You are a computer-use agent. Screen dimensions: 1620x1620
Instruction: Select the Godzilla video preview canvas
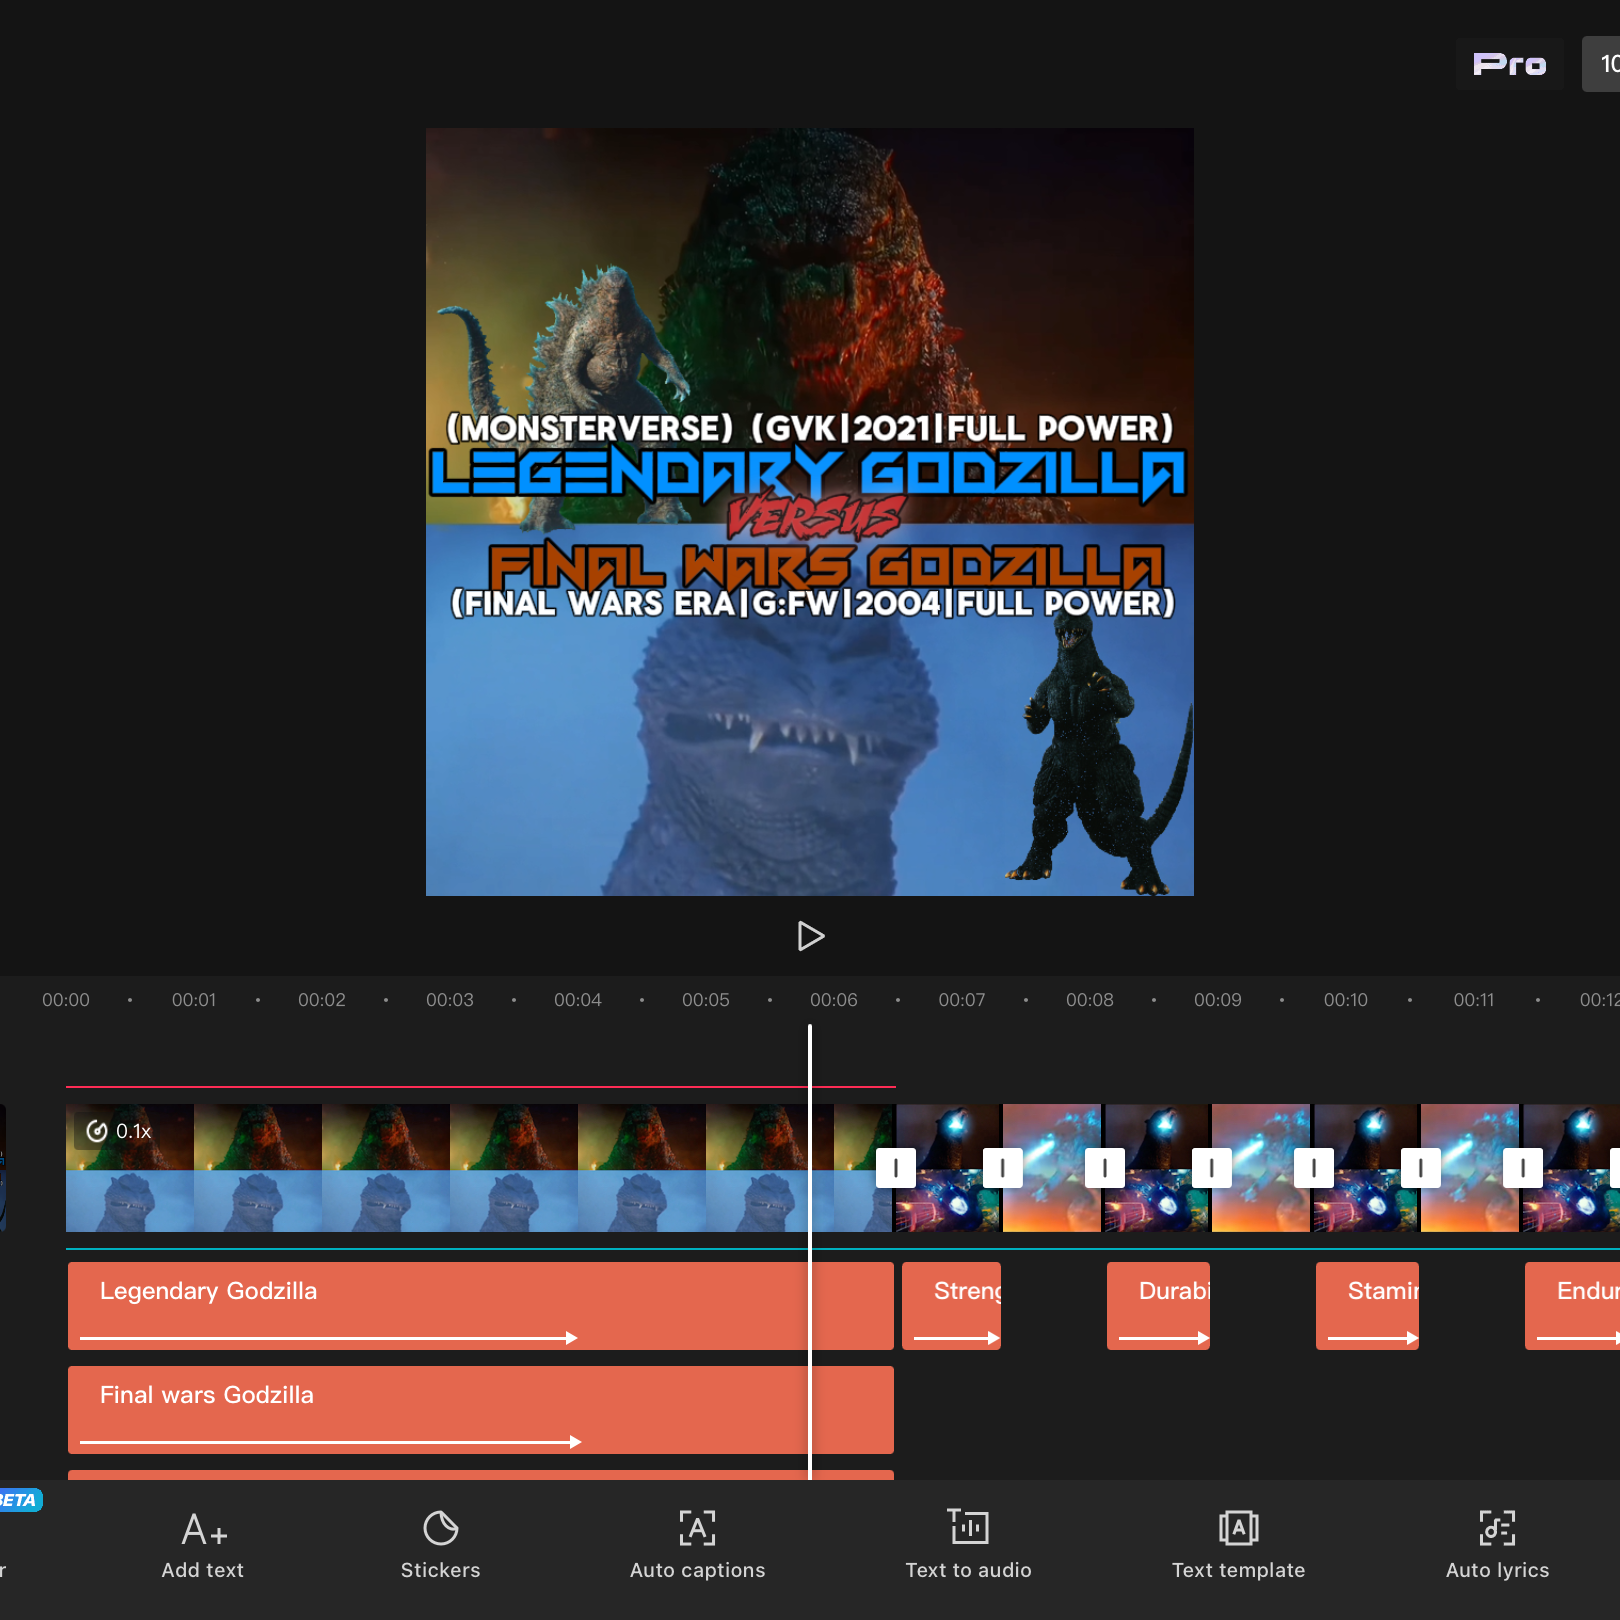pos(810,512)
